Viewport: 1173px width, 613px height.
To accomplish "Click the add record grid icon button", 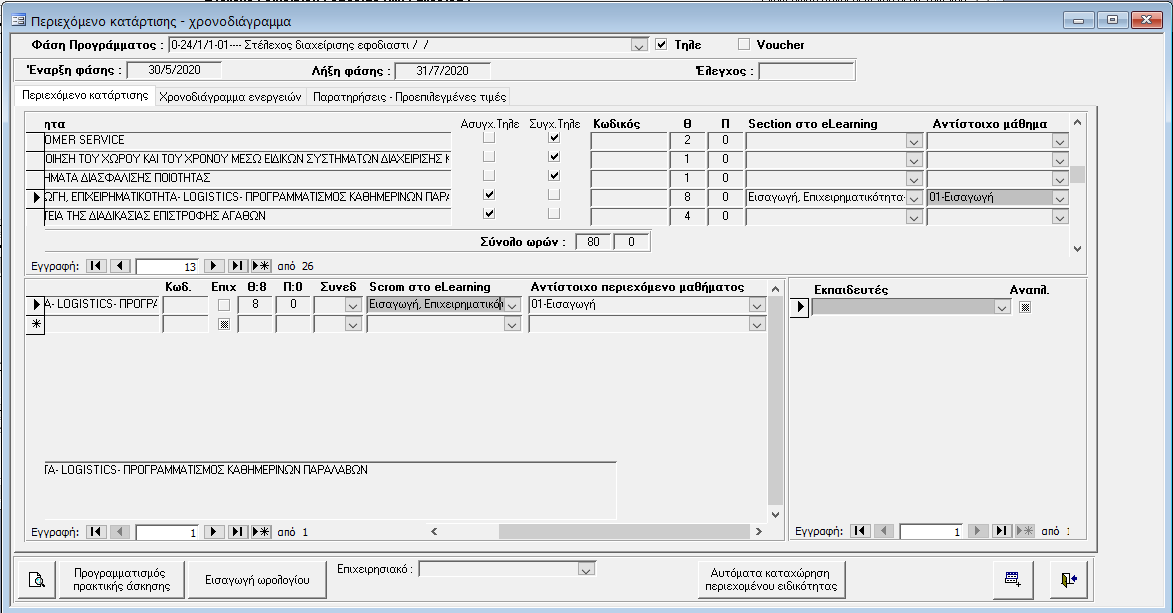I will click(1012, 579).
